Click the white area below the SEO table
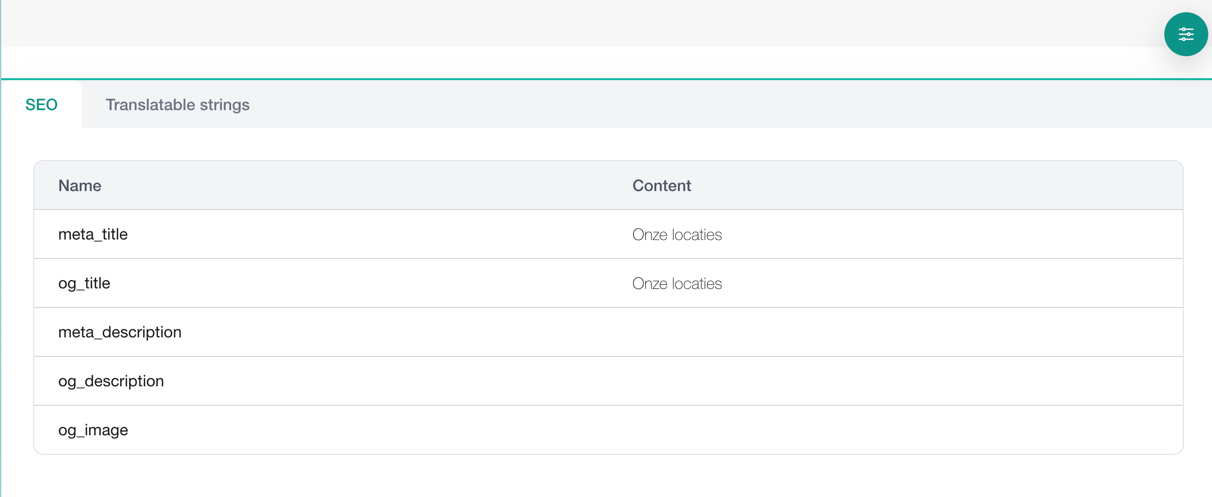1212x497 pixels. (x=606, y=476)
